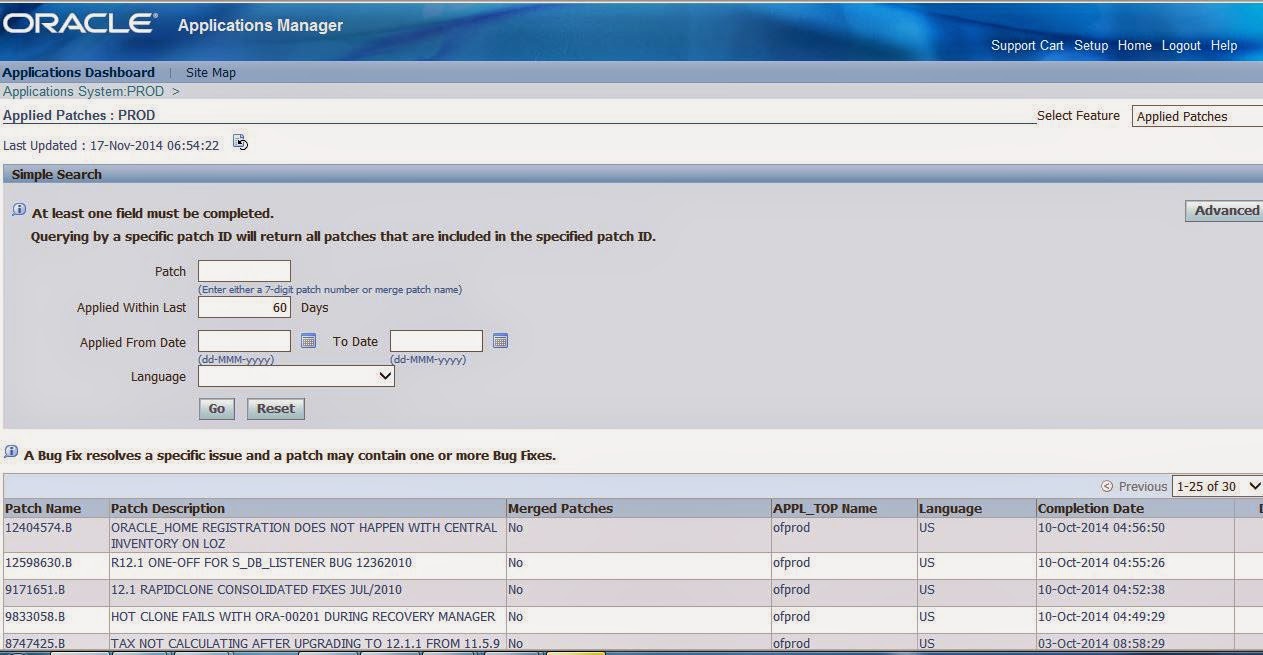Click the Previous page arrow icon
Viewport: 1263px width, 655px height.
tap(1107, 486)
